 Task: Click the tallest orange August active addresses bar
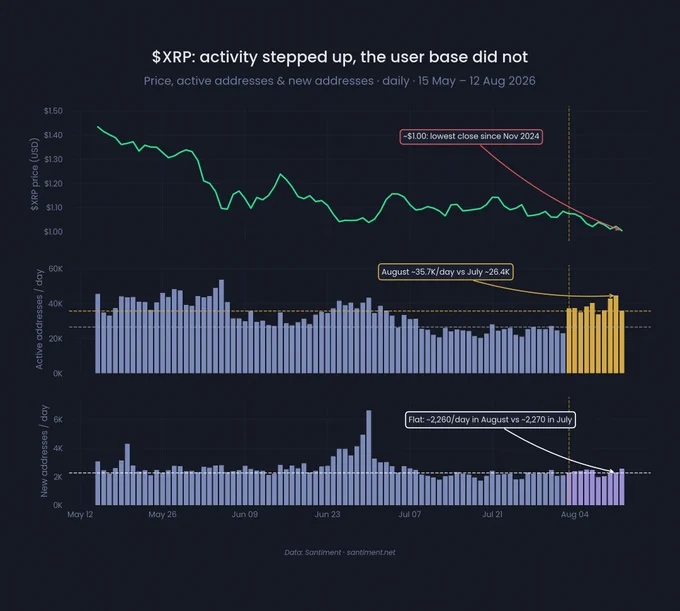616,334
